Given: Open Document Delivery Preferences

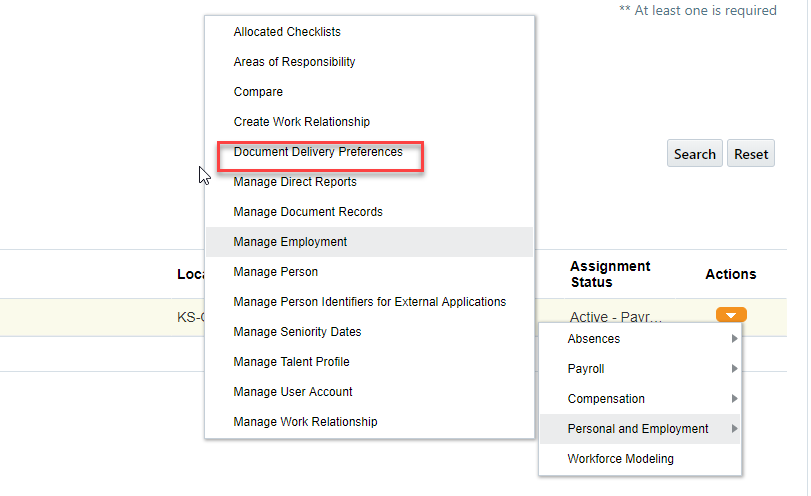Looking at the screenshot, I should coord(318,152).
